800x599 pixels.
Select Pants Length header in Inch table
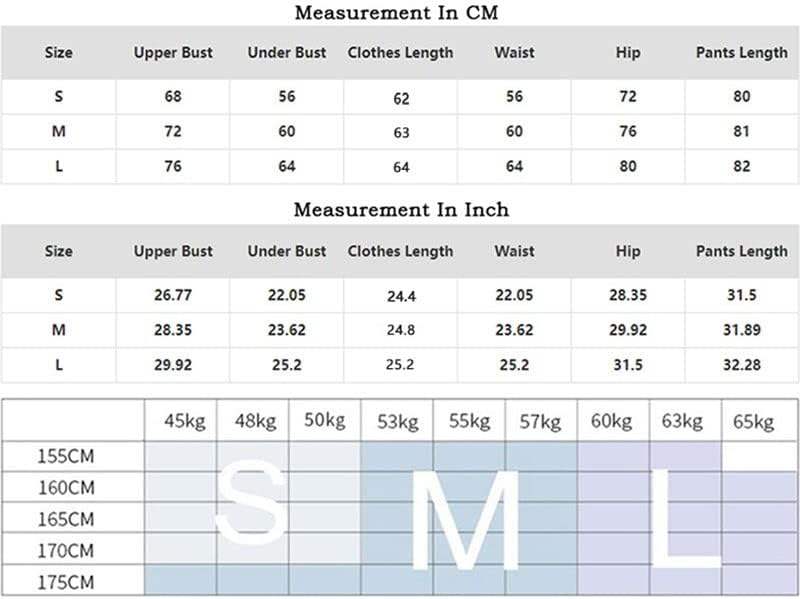click(741, 251)
